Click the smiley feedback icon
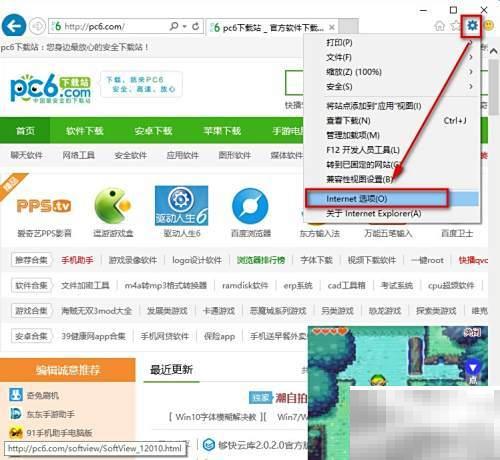 click(489, 26)
